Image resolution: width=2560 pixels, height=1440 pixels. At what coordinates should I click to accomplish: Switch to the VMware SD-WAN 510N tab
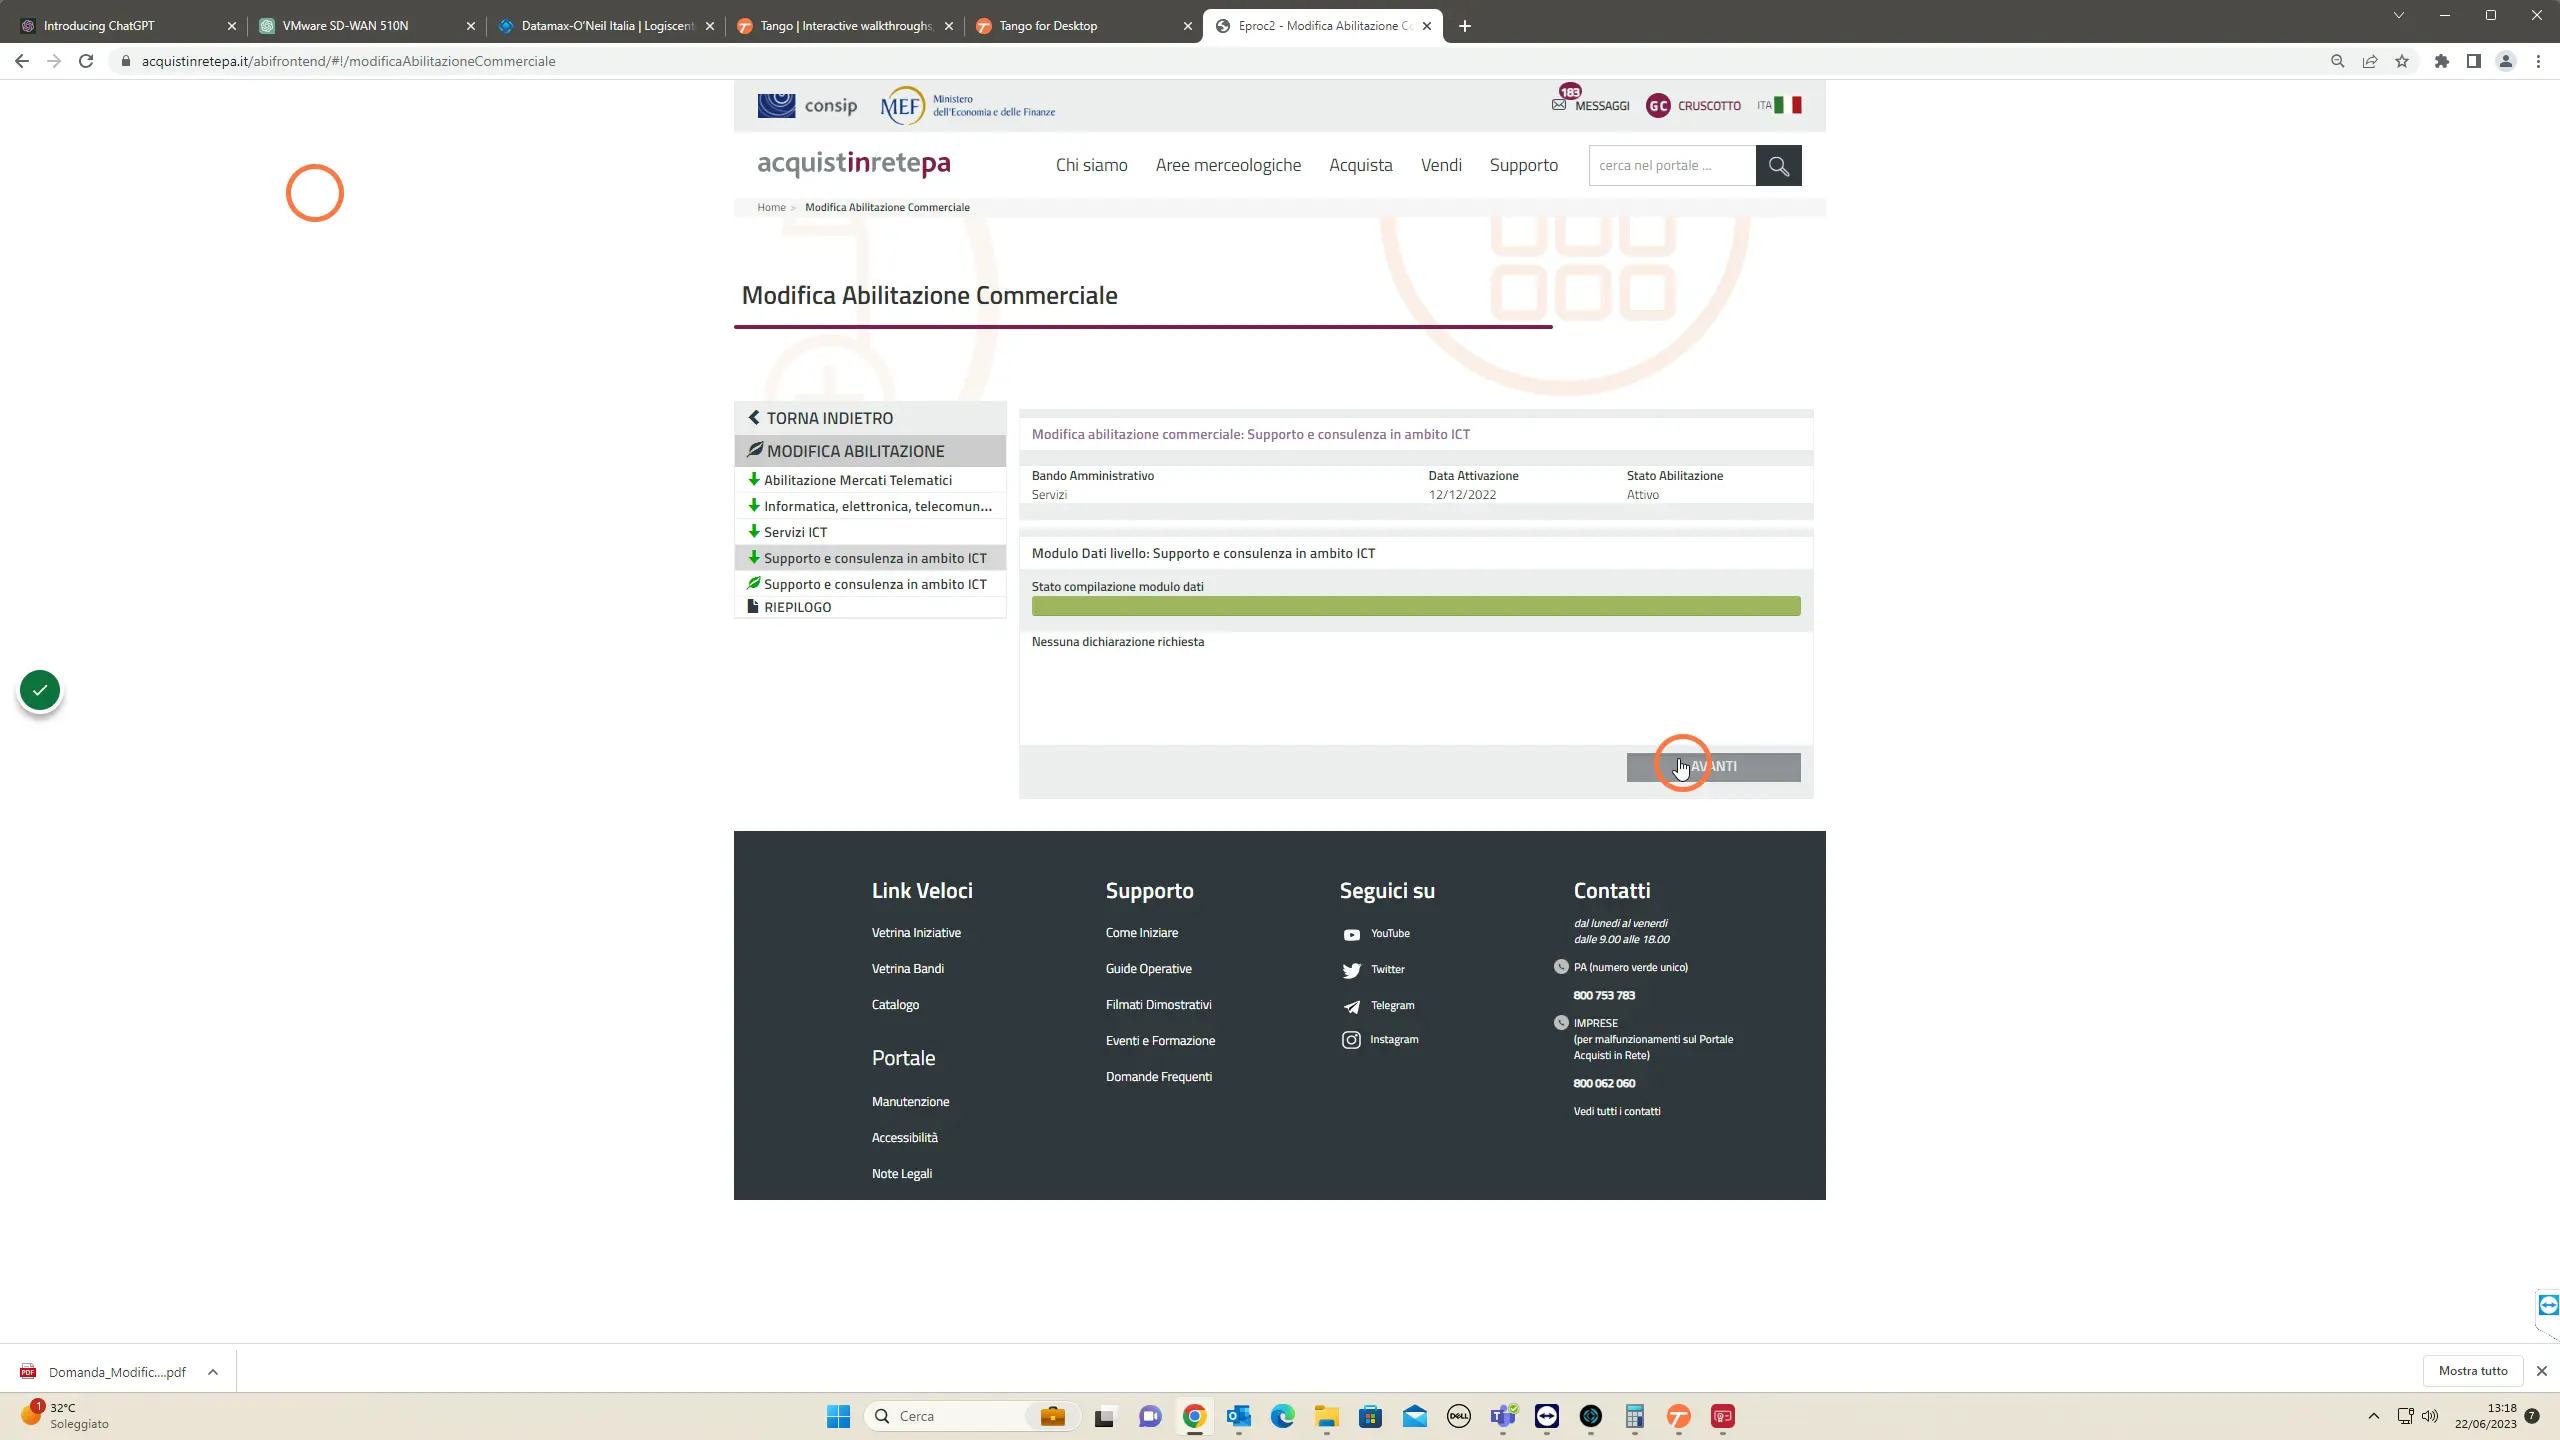(x=367, y=26)
